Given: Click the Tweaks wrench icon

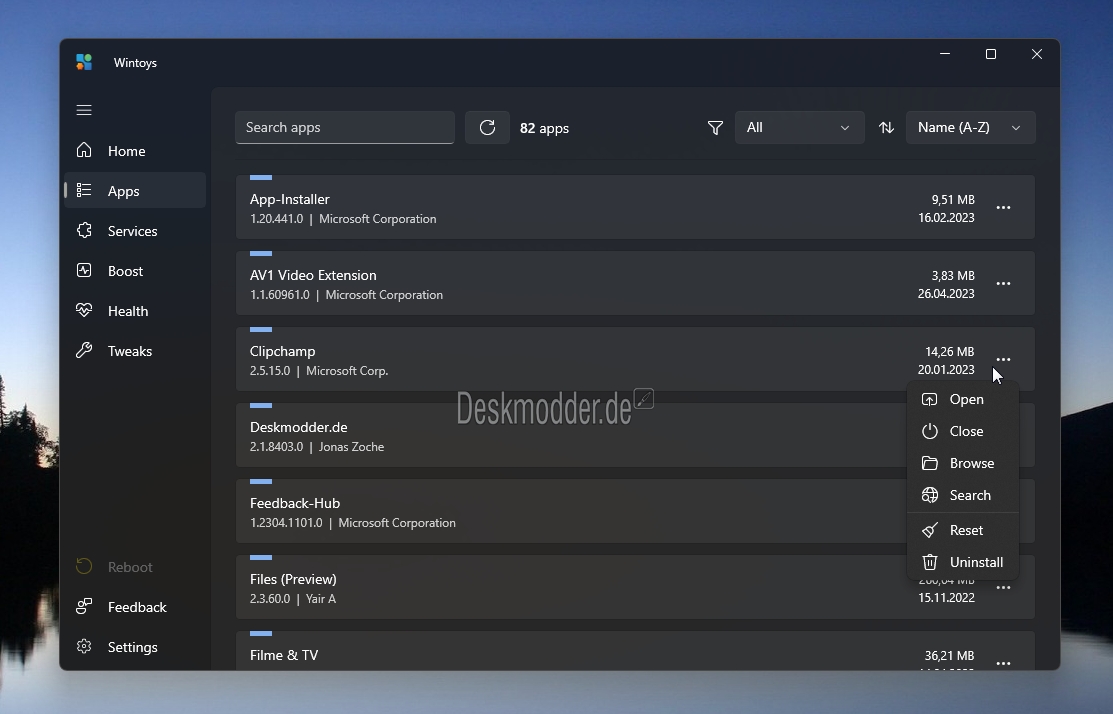Looking at the screenshot, I should 84,350.
